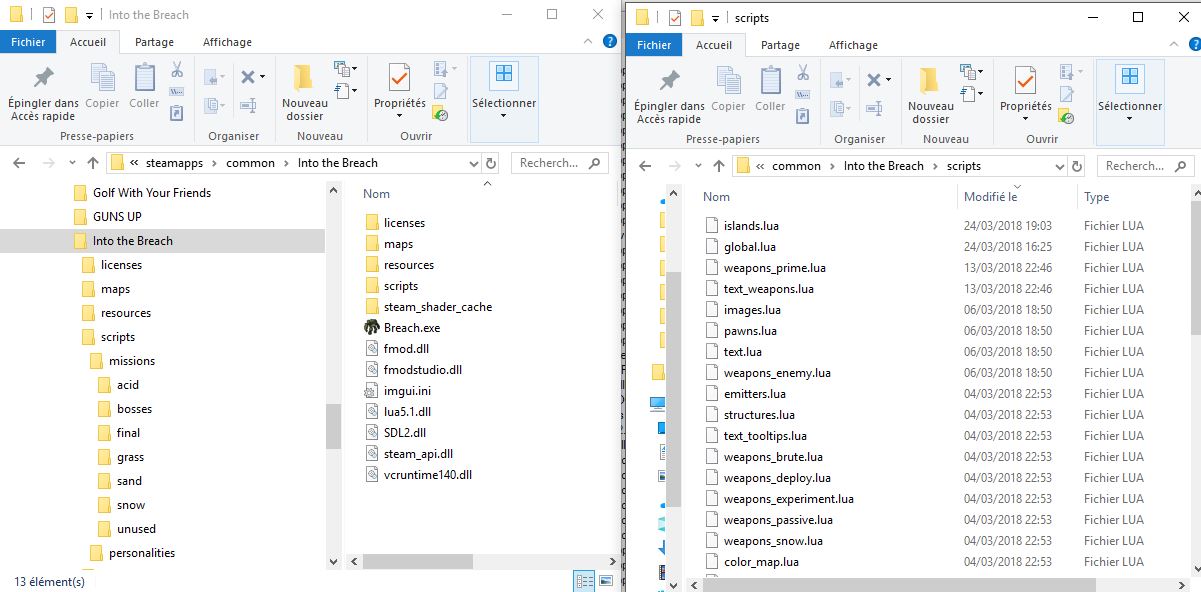
Task: Click the scripts window vertical scrollbar
Action: point(1195,270)
